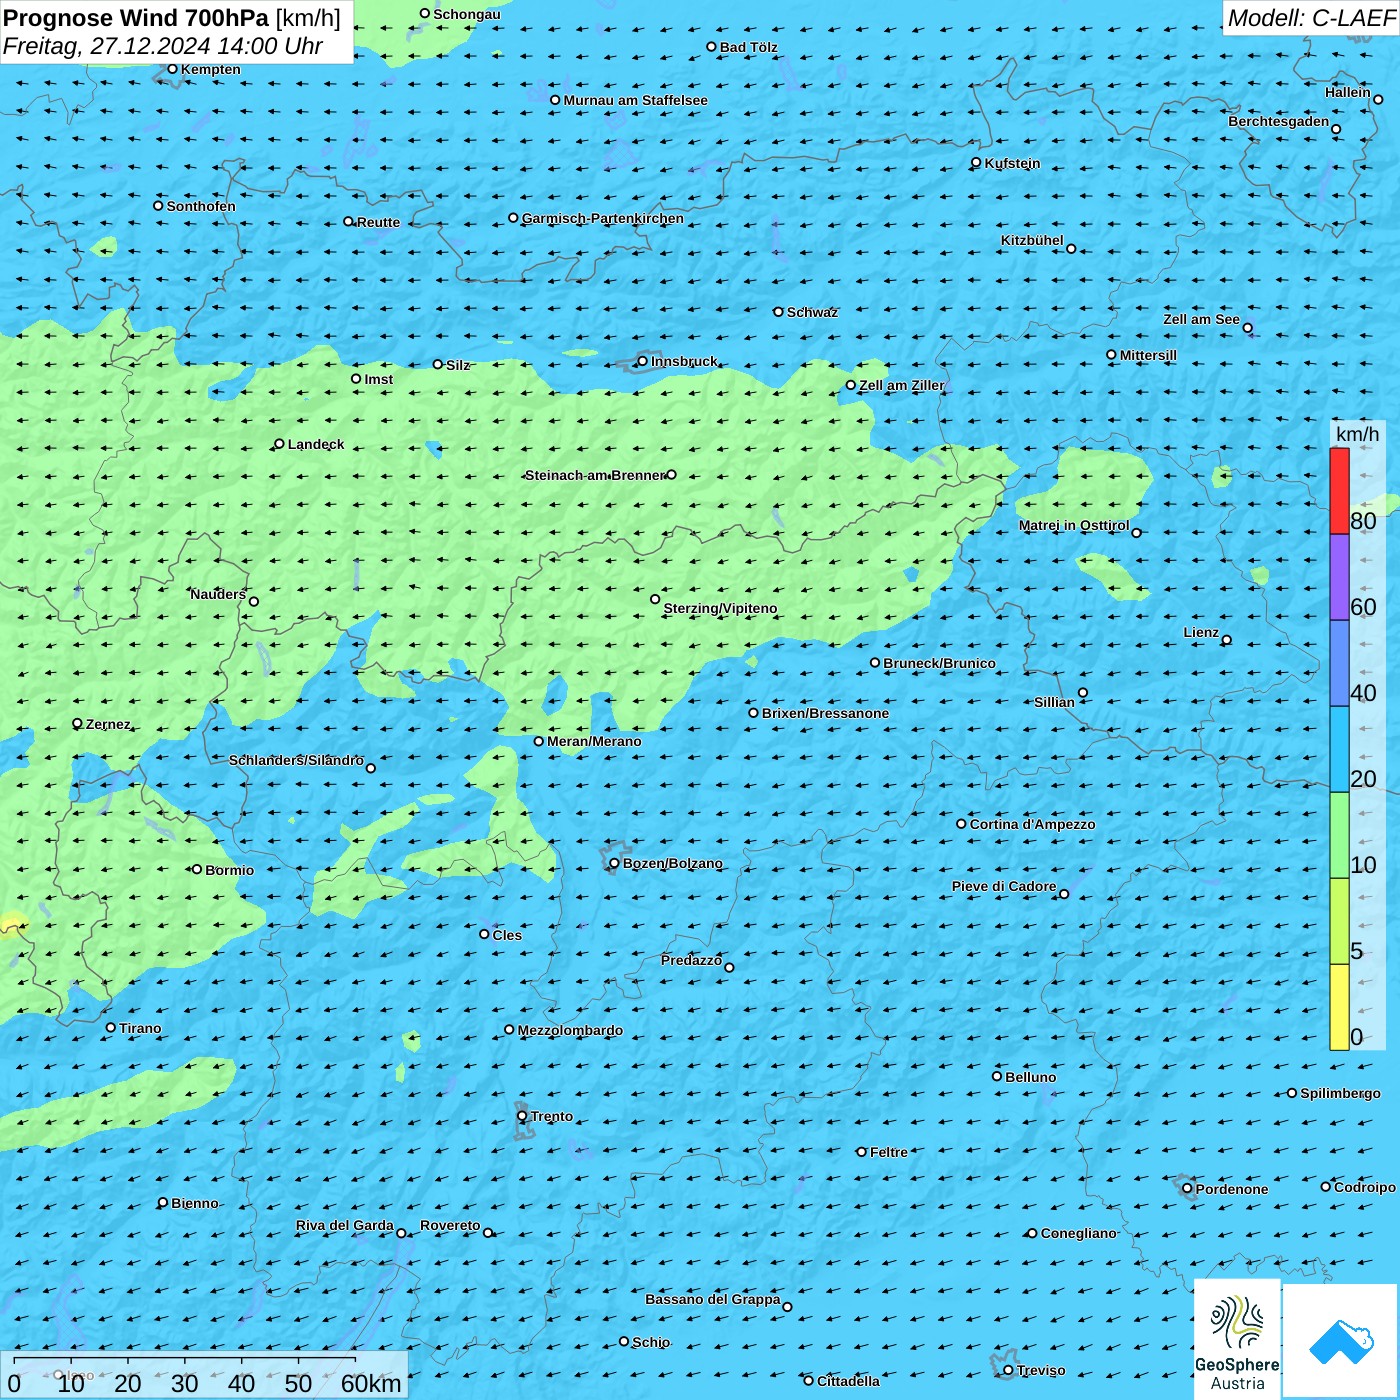Click the Innsbruck city marker
The width and height of the screenshot is (1400, 1400).
(x=642, y=361)
